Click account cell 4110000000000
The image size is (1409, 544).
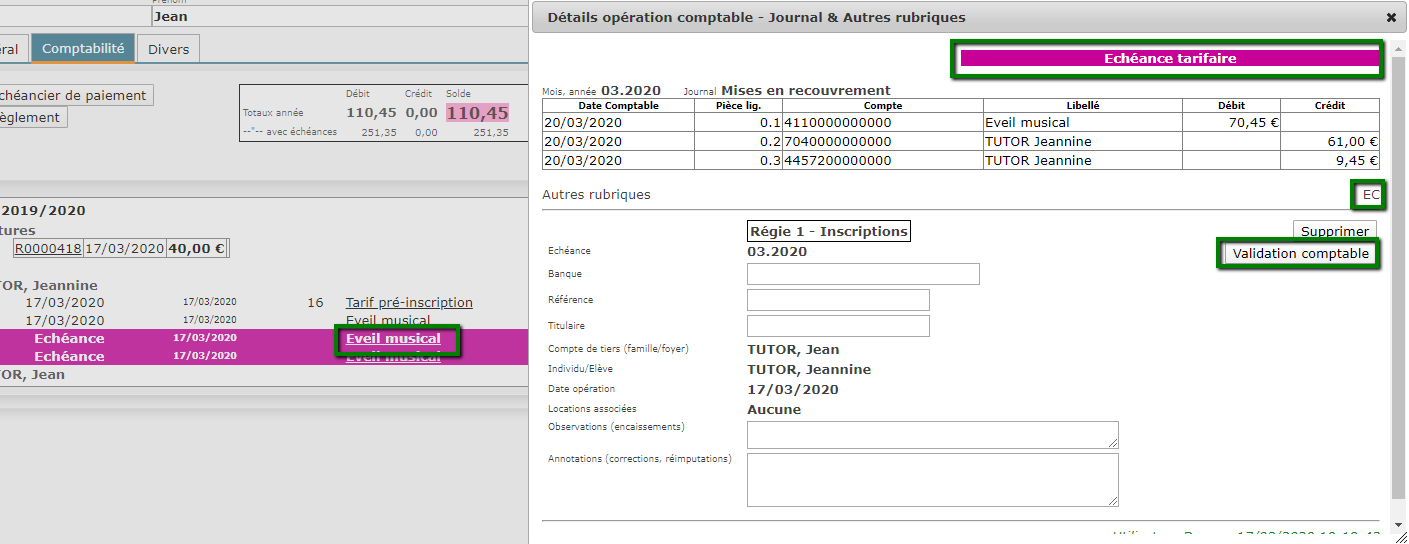883,122
